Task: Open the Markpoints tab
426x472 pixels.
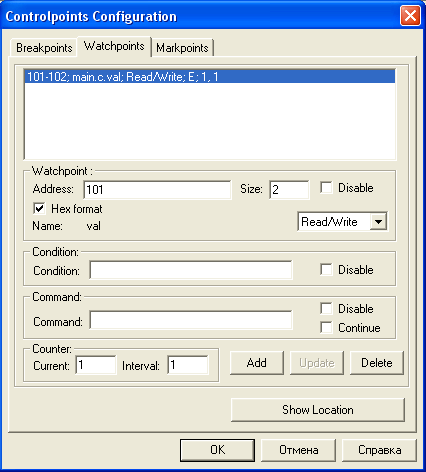Action: (182, 48)
